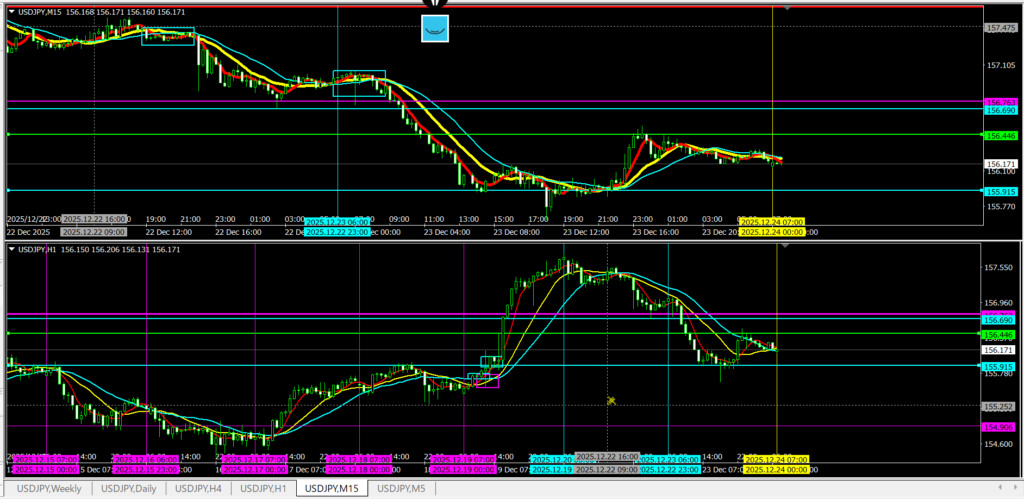Click the cyan 155.915 price label on M15 chart

click(x=1001, y=190)
